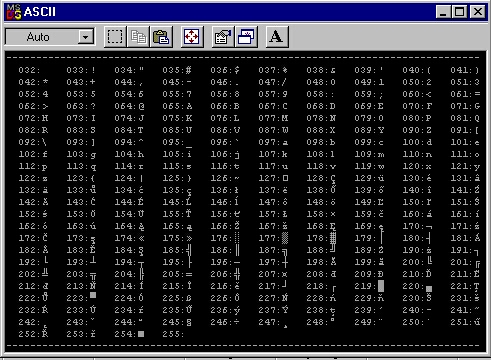
Task: Expand the Auto font size dropdown arrow
Action: tap(86, 37)
